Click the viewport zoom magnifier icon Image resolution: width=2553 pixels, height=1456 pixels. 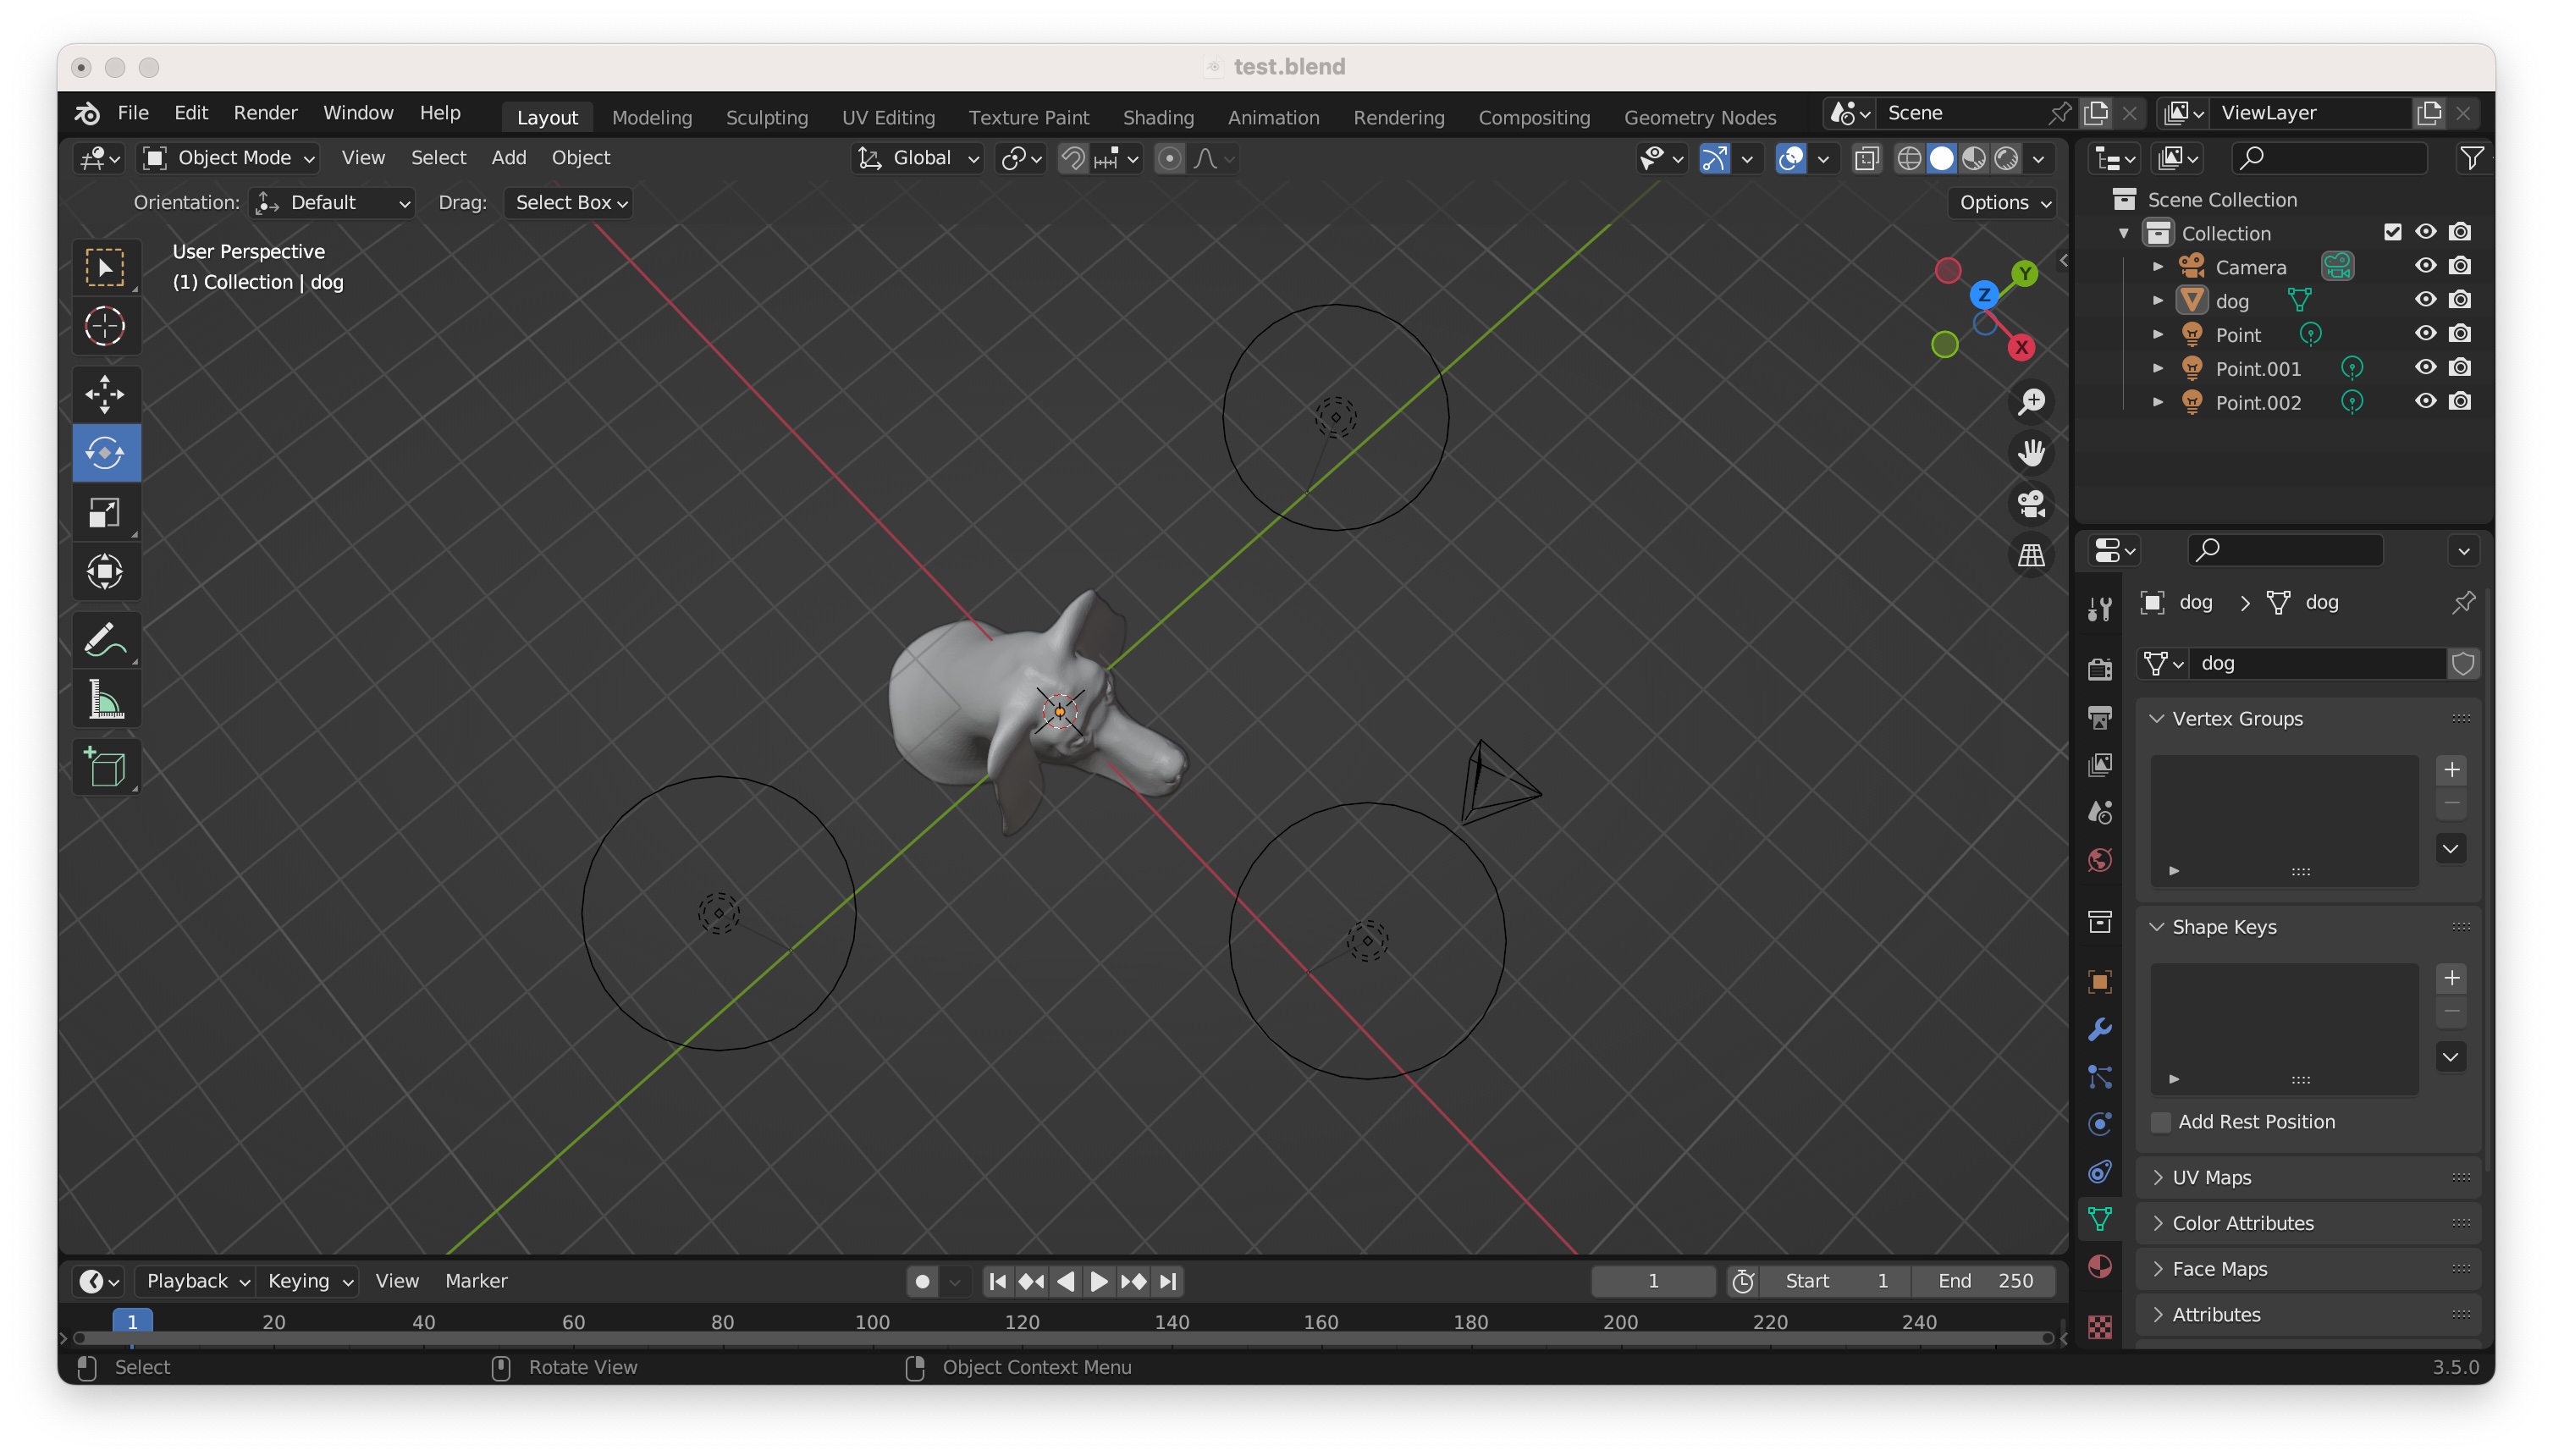tap(2031, 402)
